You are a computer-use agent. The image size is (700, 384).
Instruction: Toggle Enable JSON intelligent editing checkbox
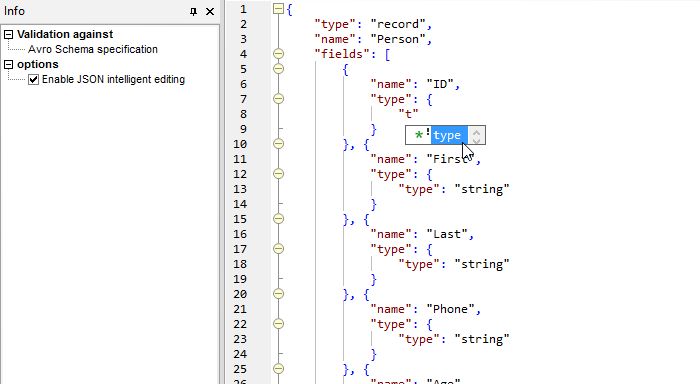33,79
